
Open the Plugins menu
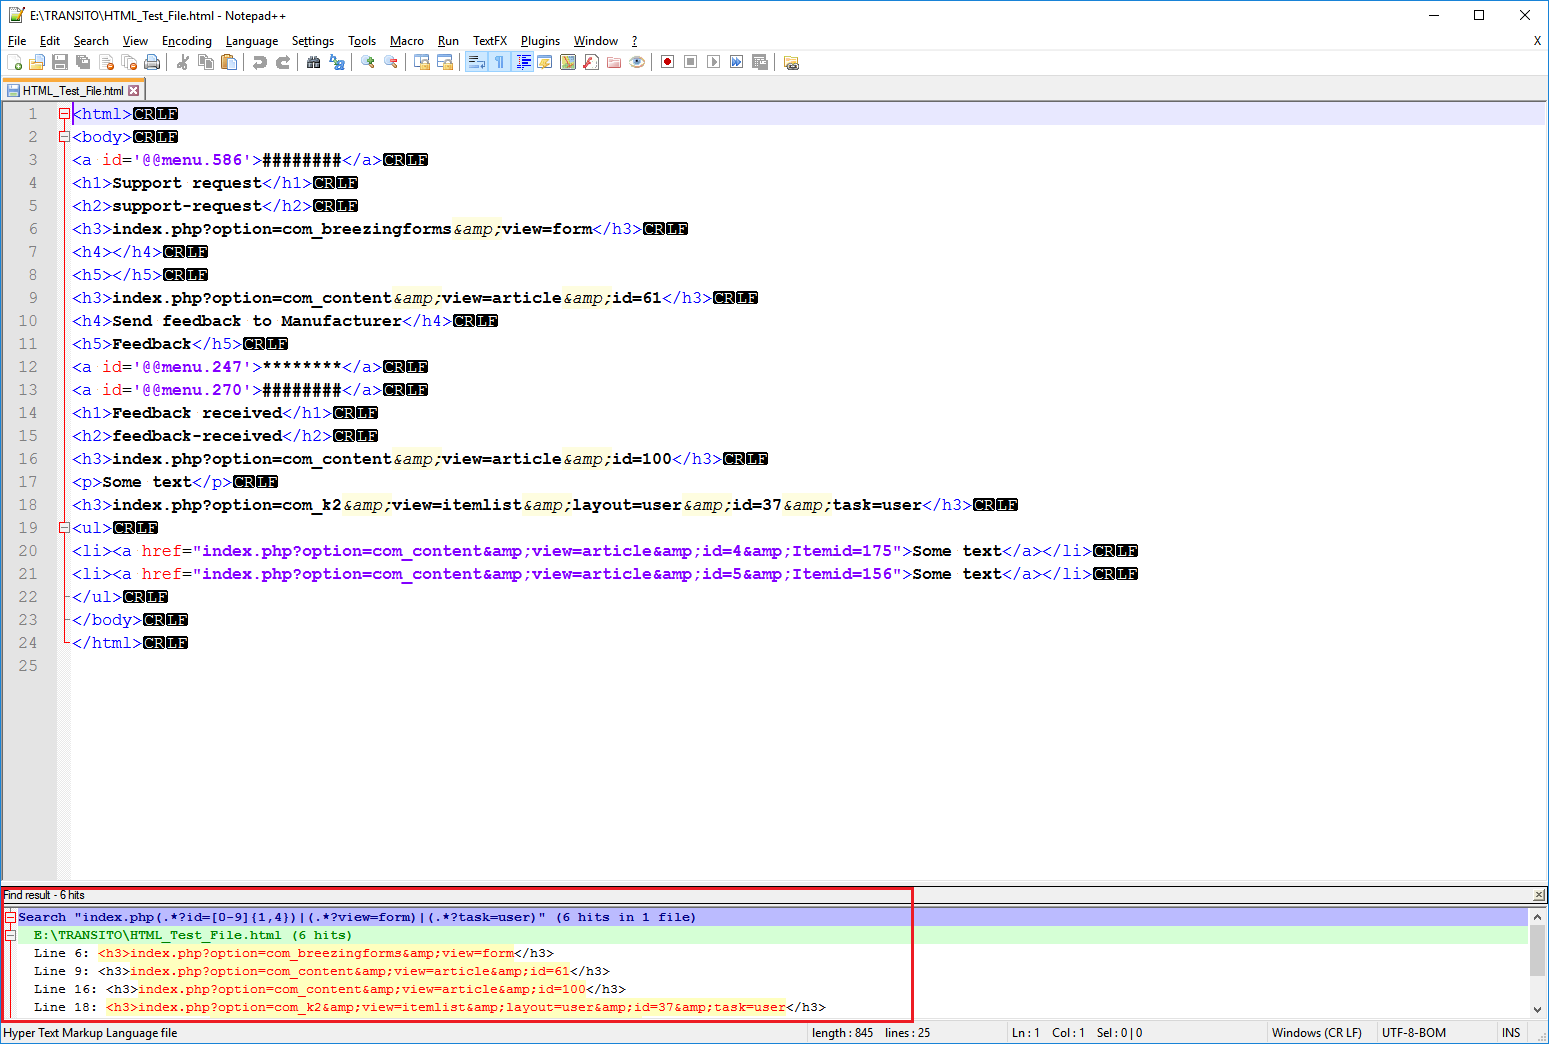540,41
